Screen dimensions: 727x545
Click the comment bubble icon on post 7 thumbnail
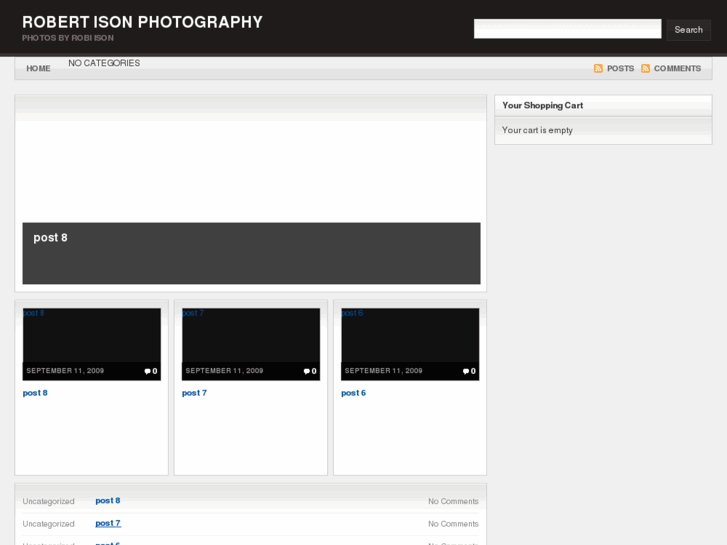pyautogui.click(x=306, y=371)
